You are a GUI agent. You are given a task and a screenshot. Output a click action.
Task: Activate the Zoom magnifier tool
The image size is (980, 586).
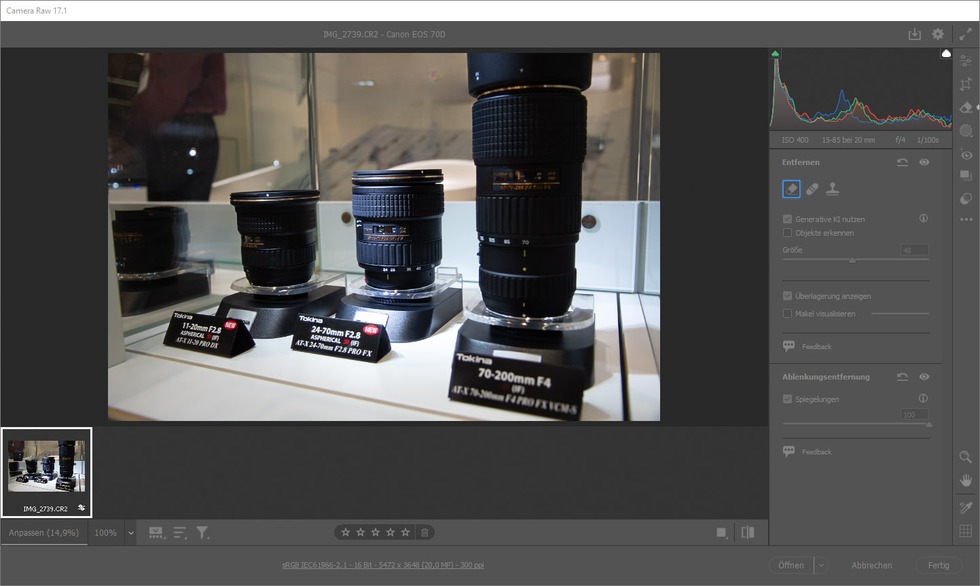[966, 457]
